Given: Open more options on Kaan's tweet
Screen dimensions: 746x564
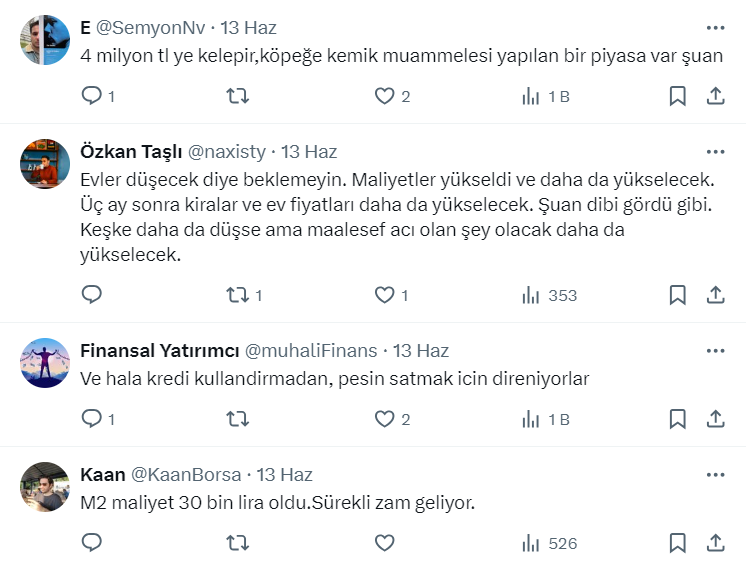Looking at the screenshot, I should (x=716, y=475).
